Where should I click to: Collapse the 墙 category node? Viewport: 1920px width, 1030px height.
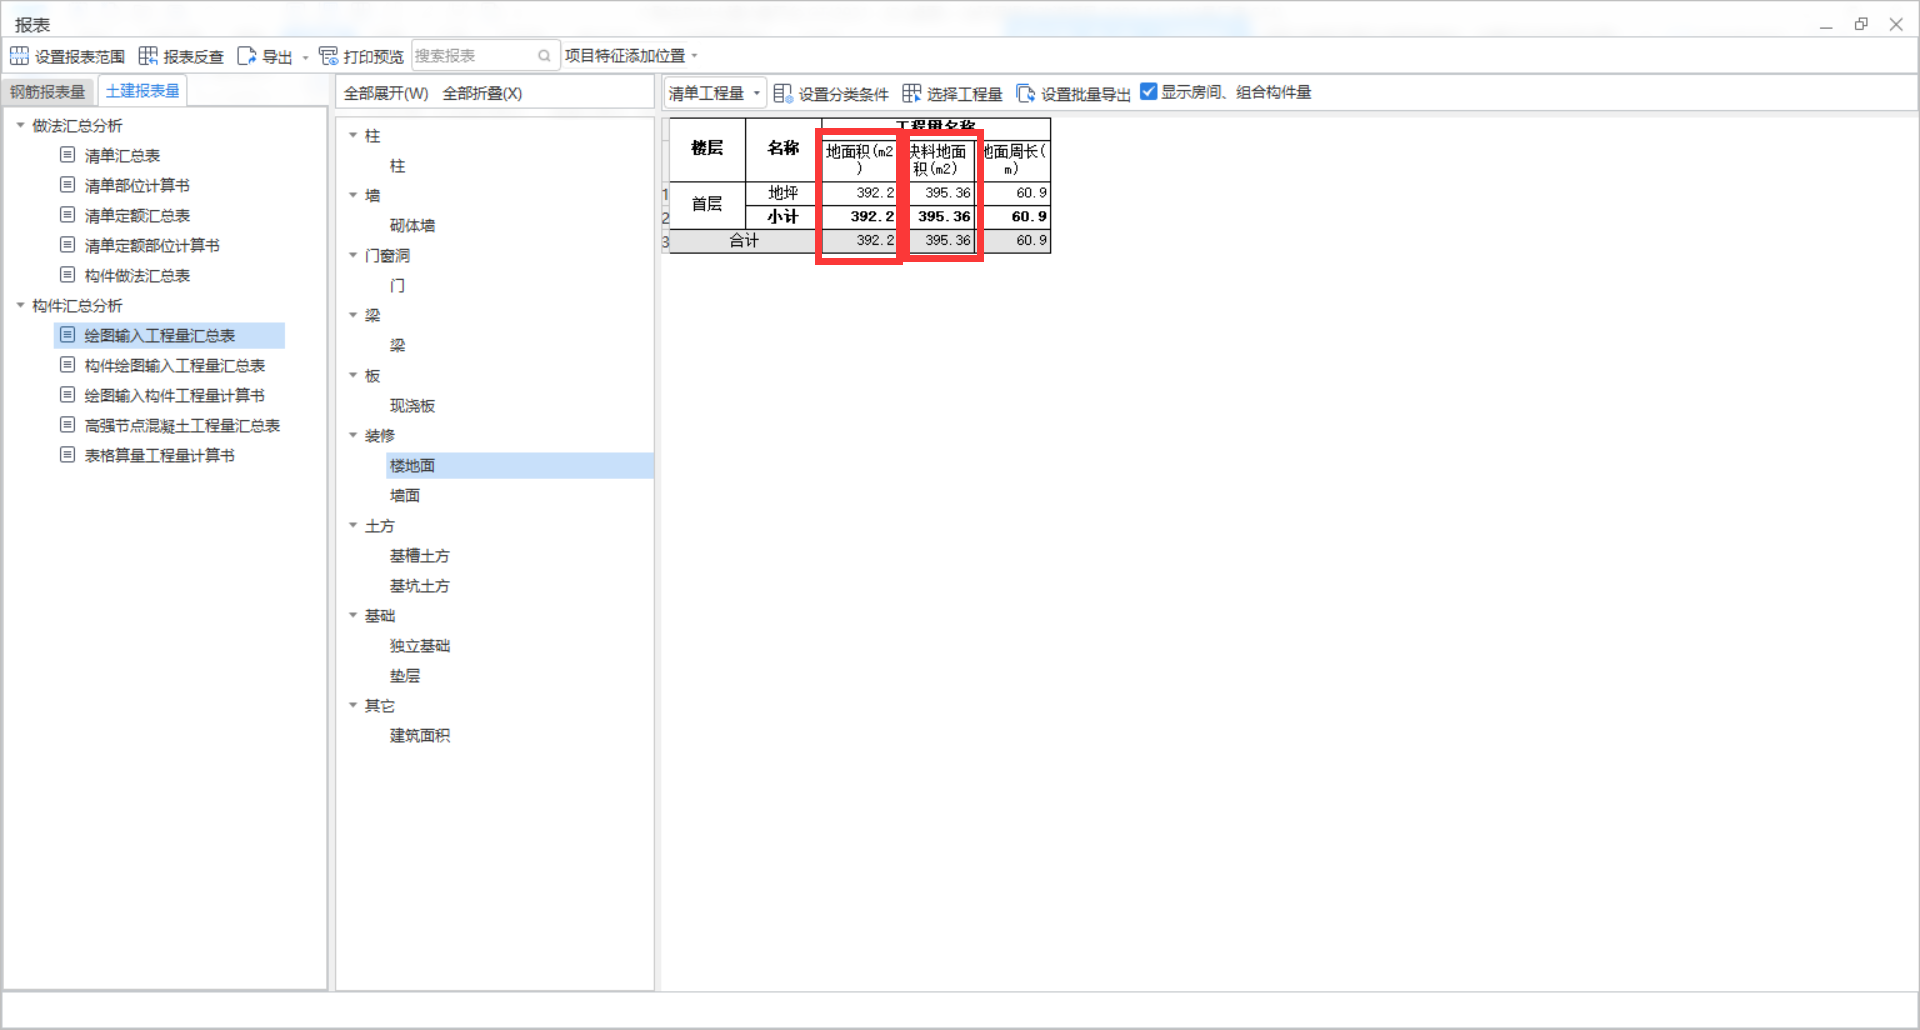(353, 195)
